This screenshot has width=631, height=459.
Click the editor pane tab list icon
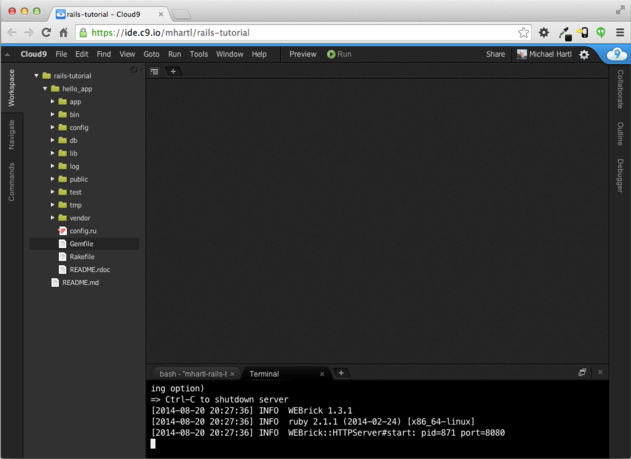[155, 72]
